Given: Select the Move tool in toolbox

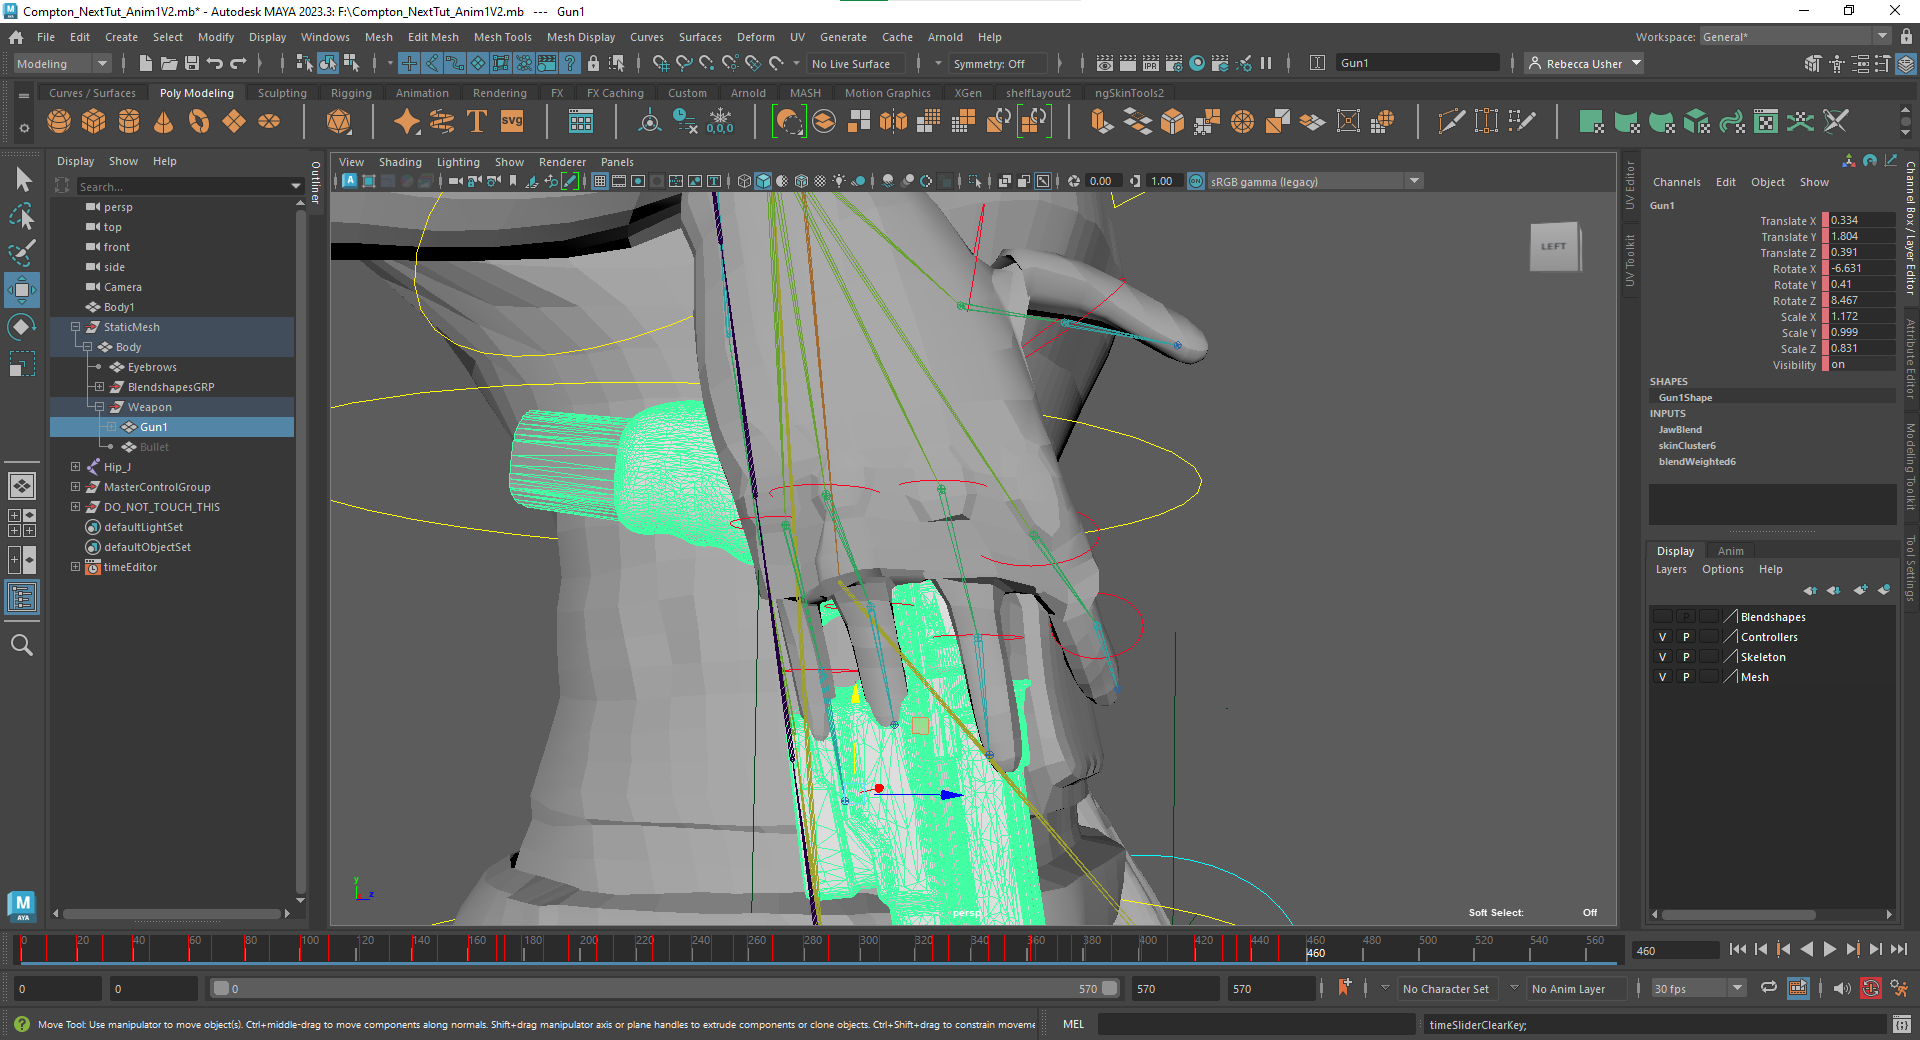Looking at the screenshot, I should click(x=22, y=290).
